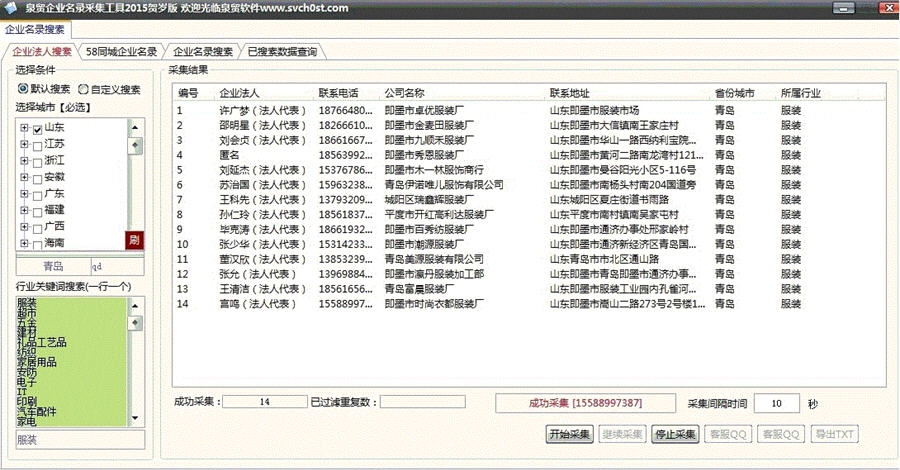Click the 采集间隔时间 seconds field
Image resolution: width=900 pixels, height=470 pixels.
coord(777,403)
